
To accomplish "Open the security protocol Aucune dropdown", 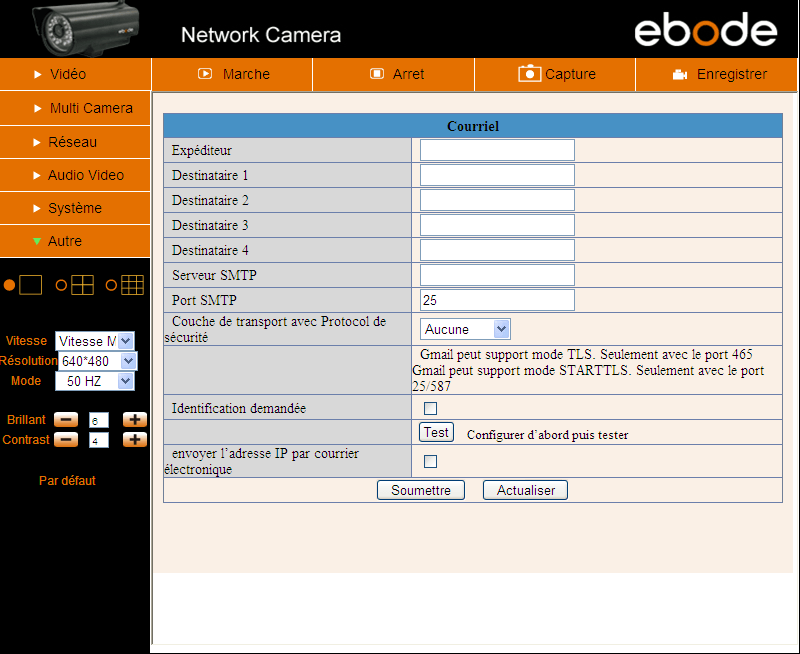I will (465, 329).
